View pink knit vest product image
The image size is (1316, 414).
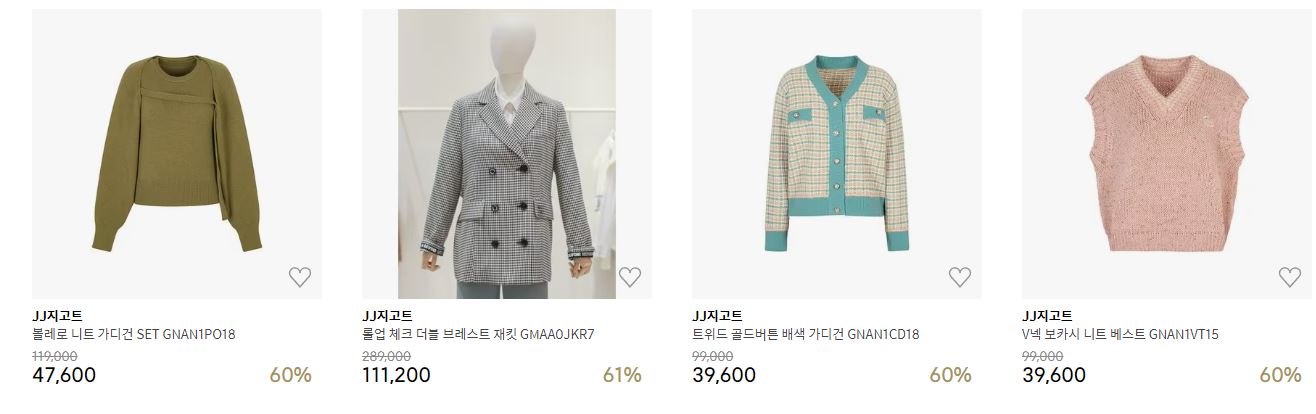pos(1167,154)
